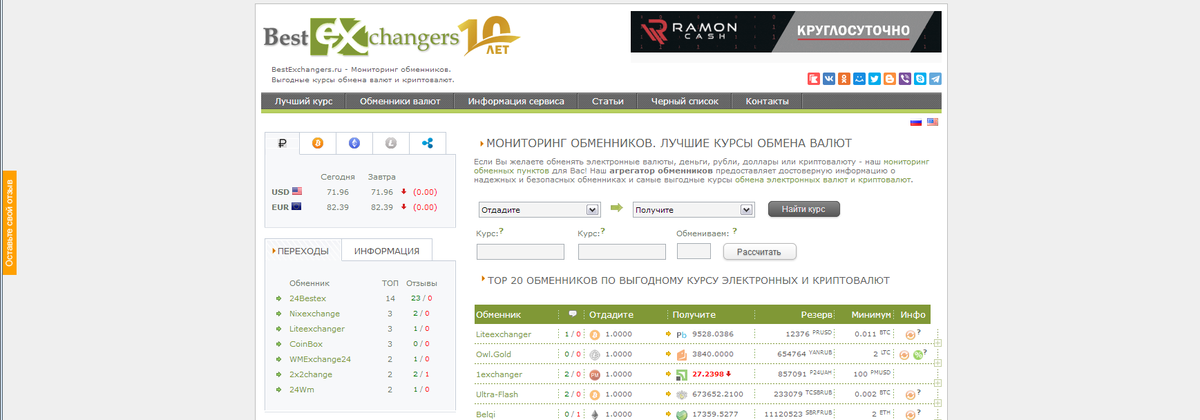Select the ПЕРЕХОДЫ tab

pyautogui.click(x=303, y=251)
